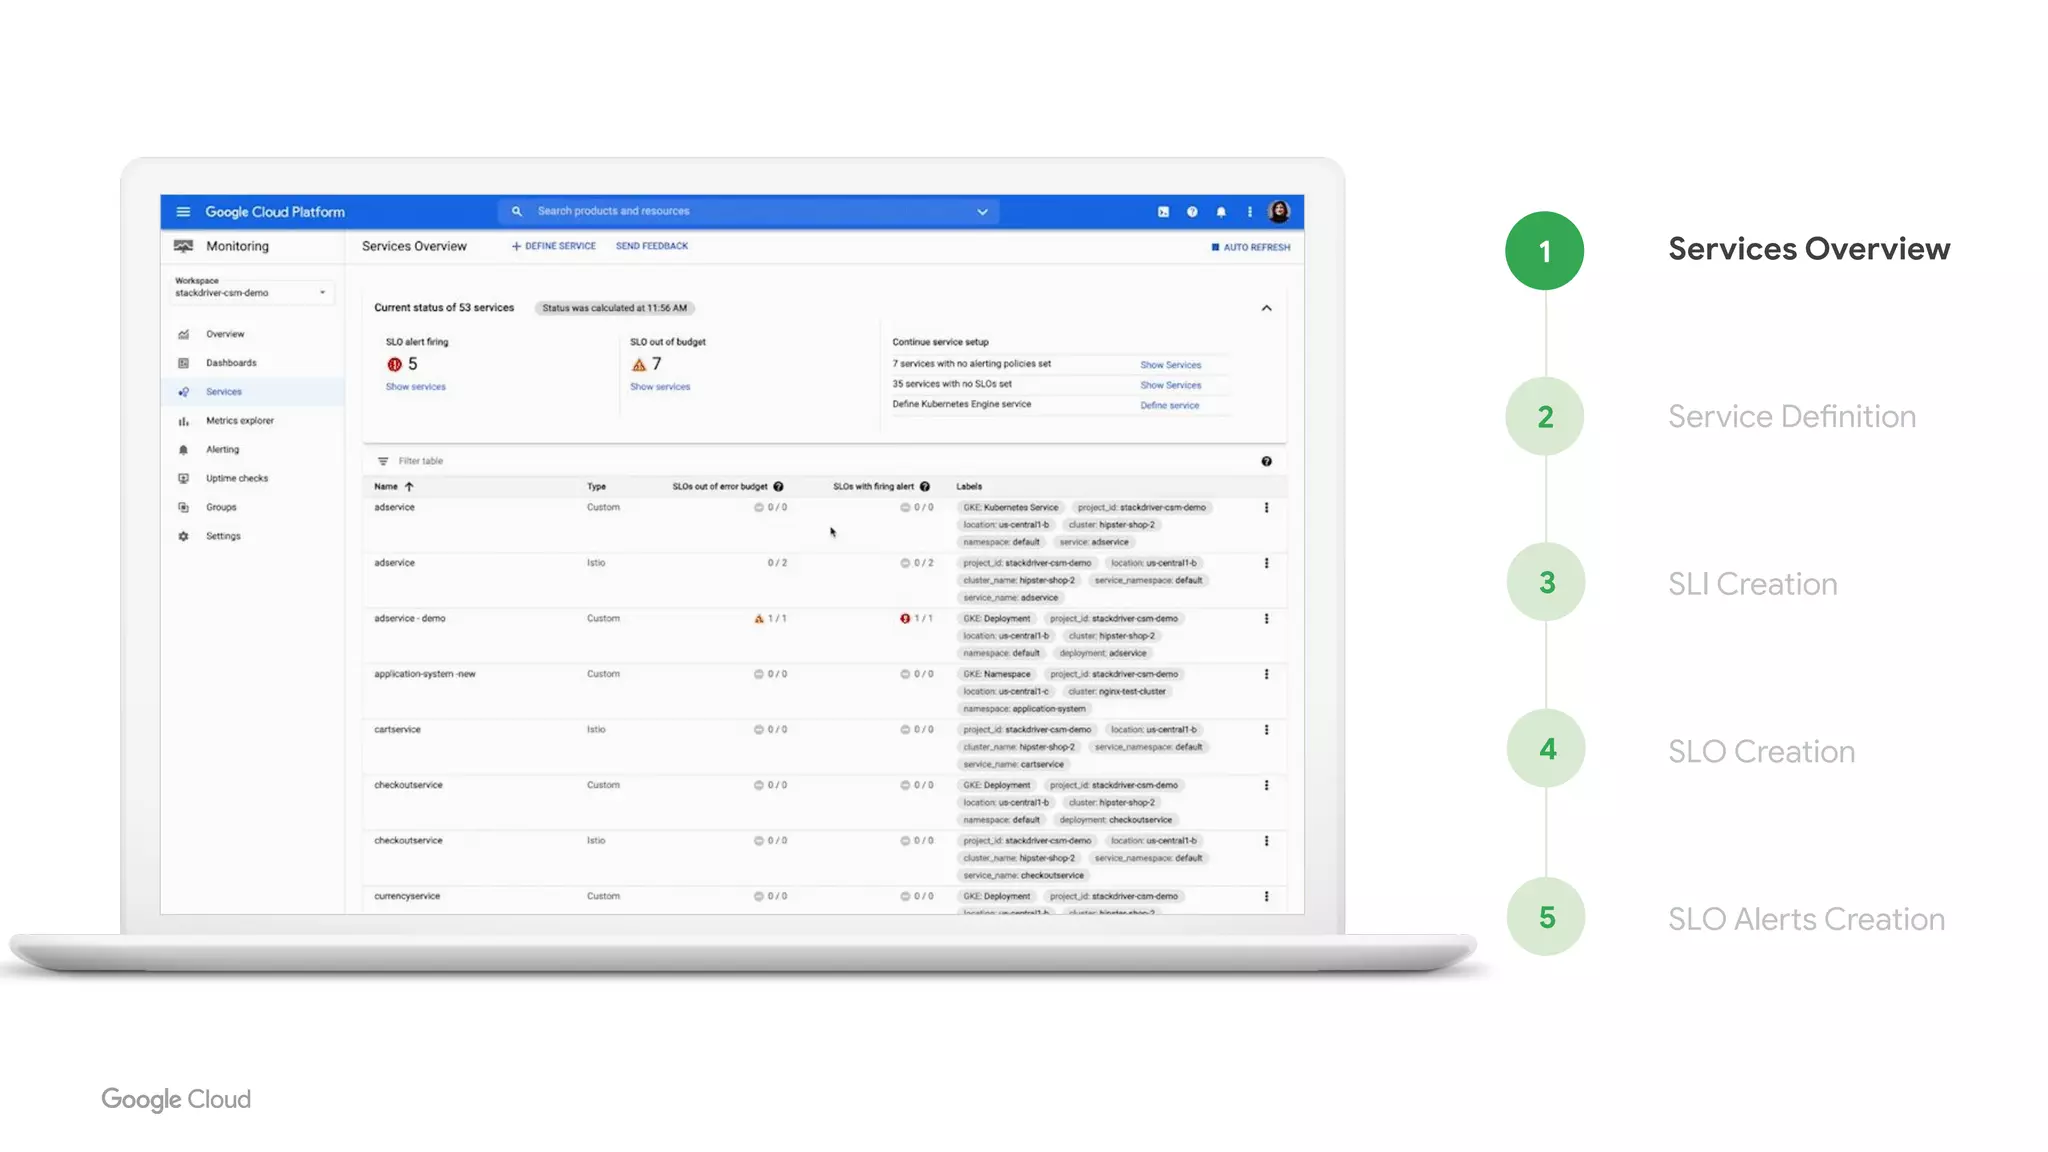Open Groups in the sidebar

click(x=221, y=508)
